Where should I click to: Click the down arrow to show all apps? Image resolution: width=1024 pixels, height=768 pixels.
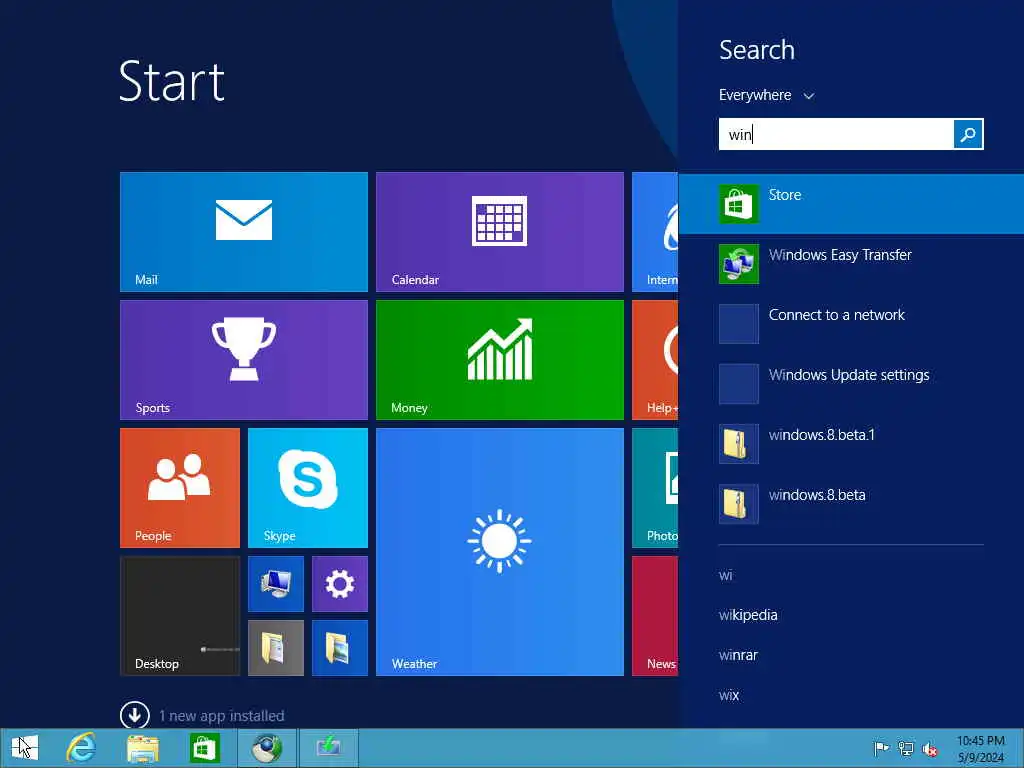(135, 715)
